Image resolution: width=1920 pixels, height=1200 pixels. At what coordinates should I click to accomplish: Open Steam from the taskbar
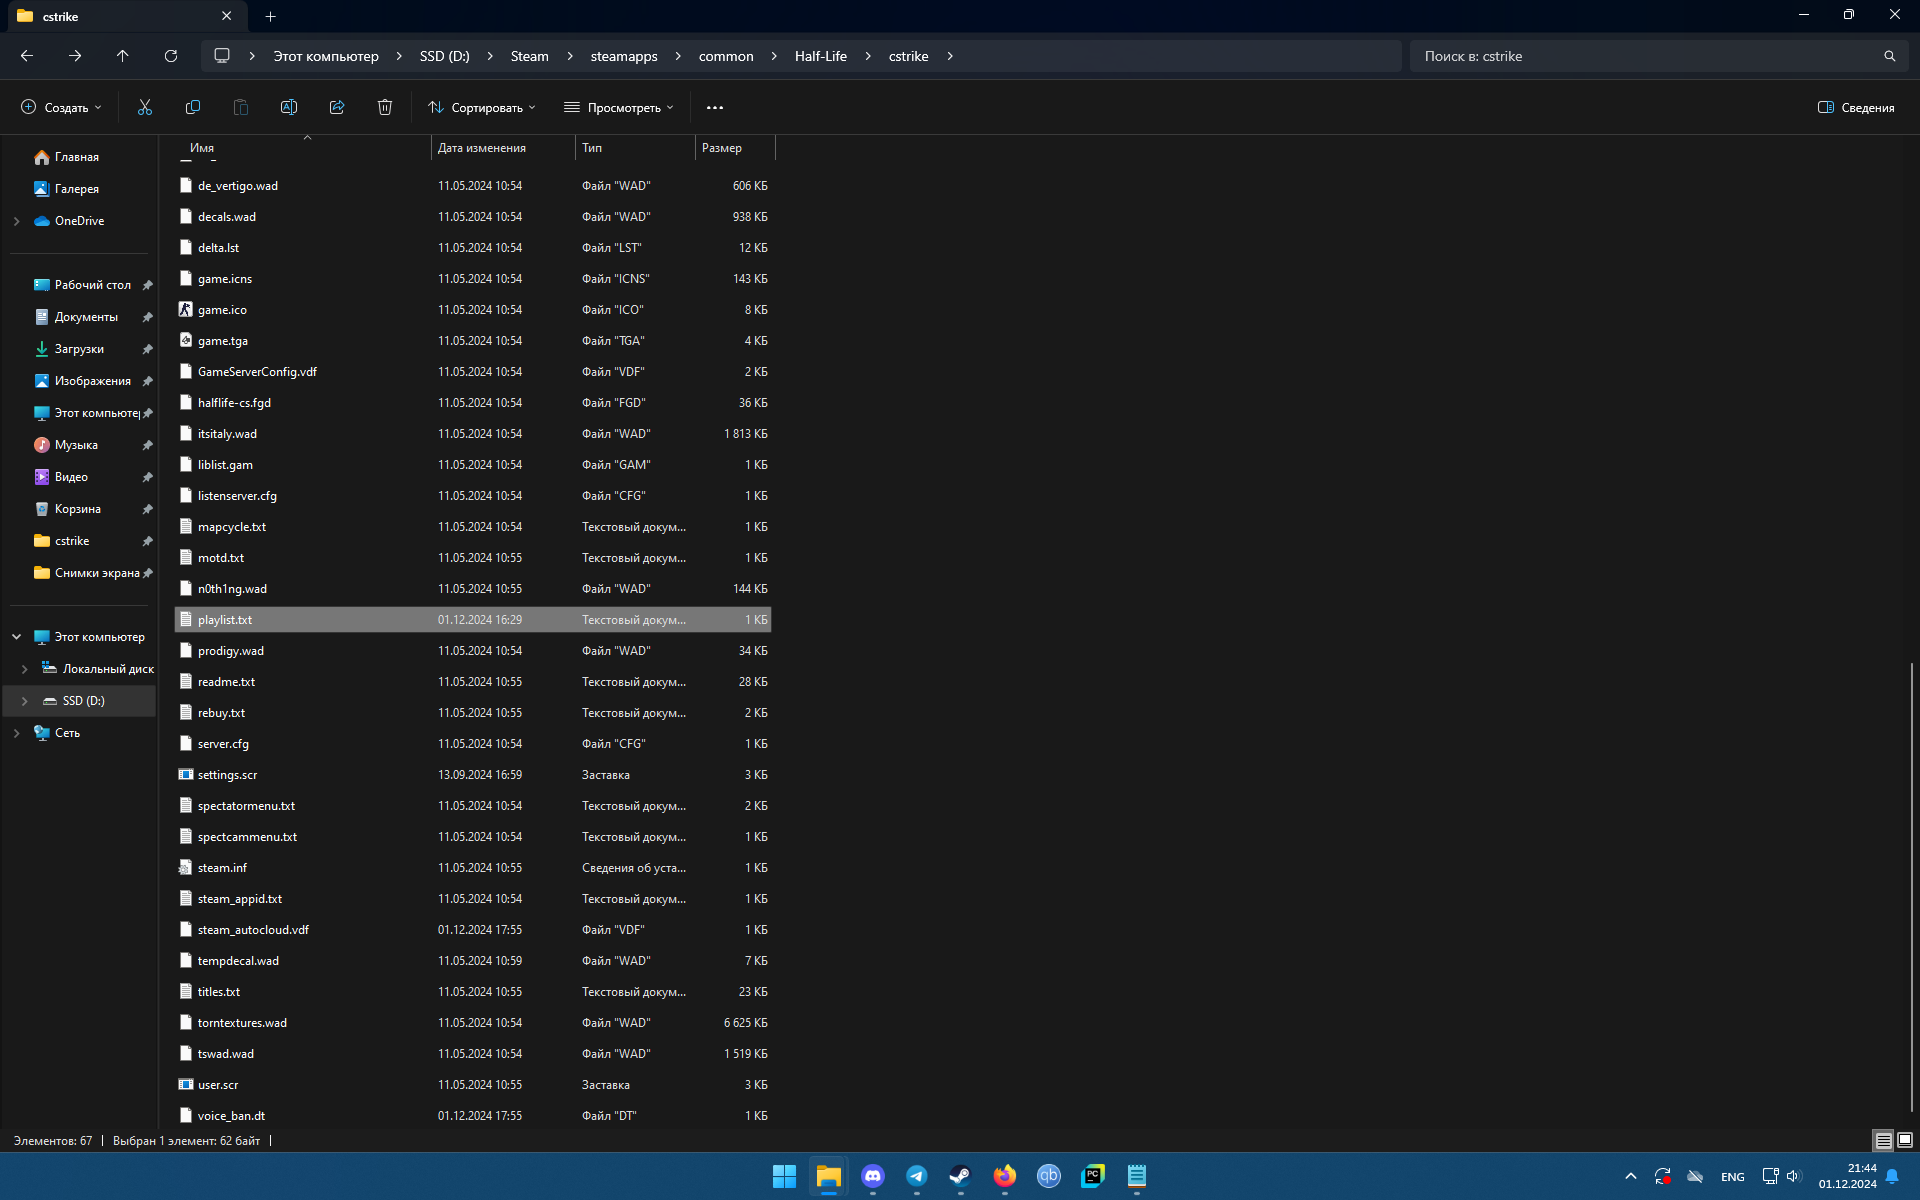(960, 1176)
